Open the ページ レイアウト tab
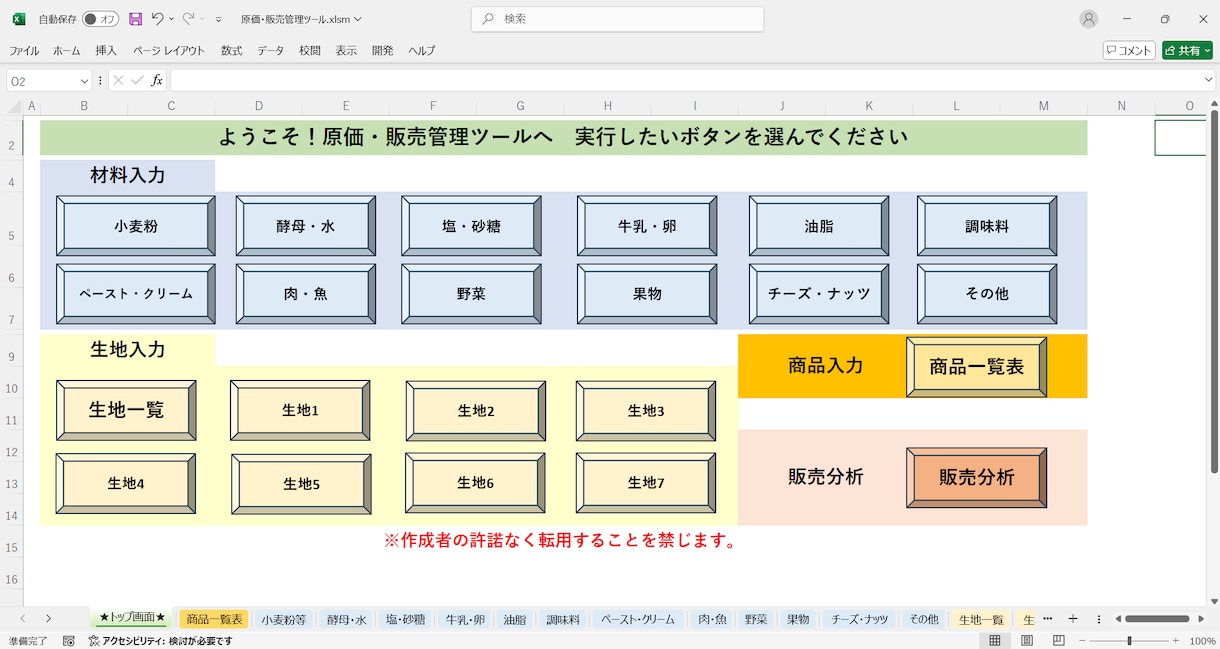 point(169,50)
